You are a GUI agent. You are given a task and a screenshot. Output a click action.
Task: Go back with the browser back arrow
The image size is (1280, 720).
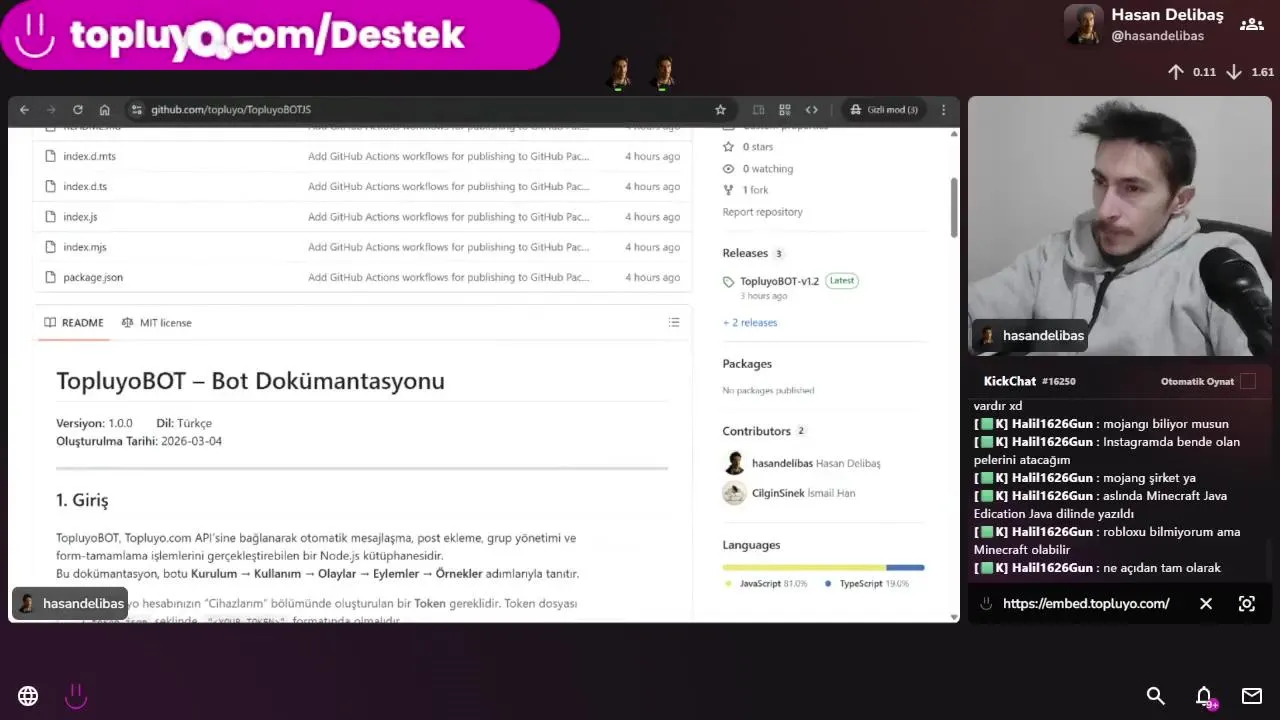(24, 110)
